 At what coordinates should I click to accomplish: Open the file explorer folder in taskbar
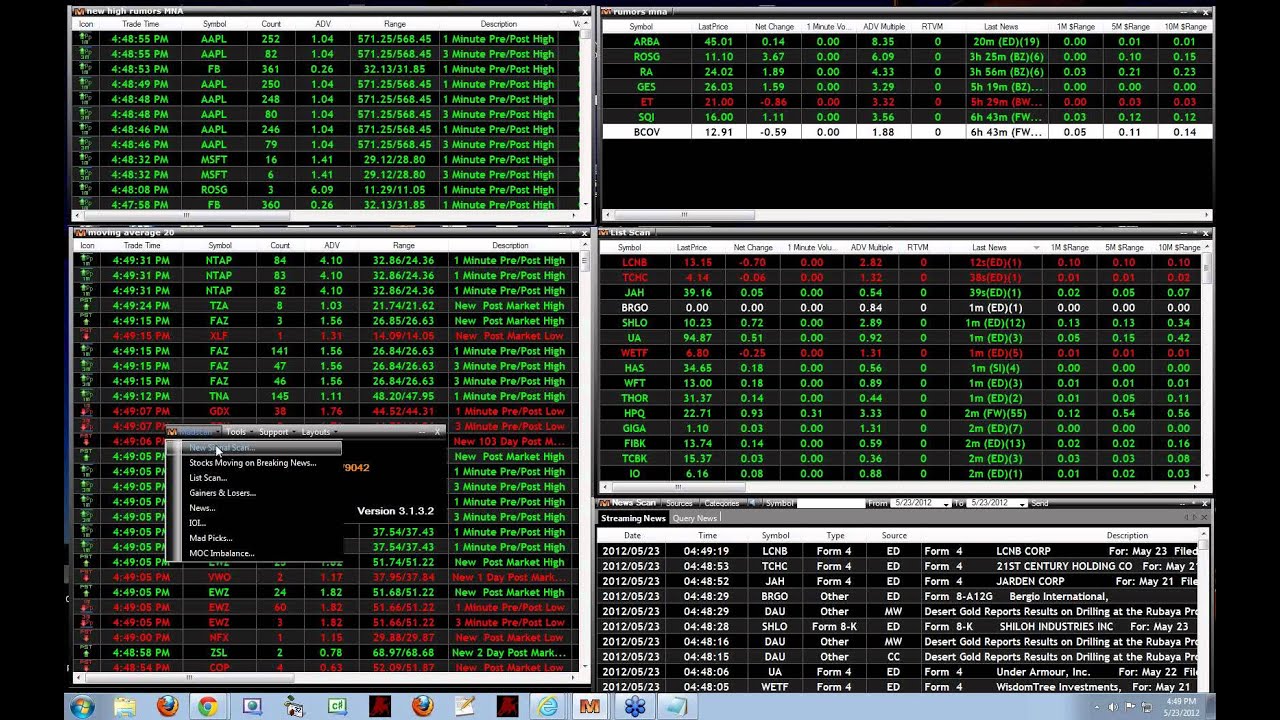coord(125,707)
